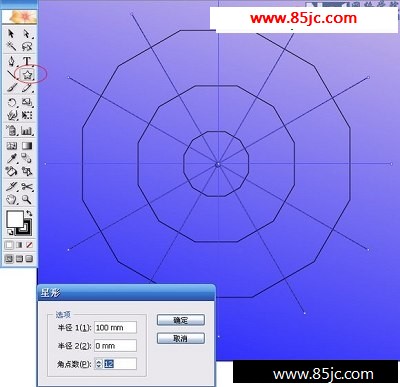Select the Hand tool
Screen dimensions: 400x387
12,200
